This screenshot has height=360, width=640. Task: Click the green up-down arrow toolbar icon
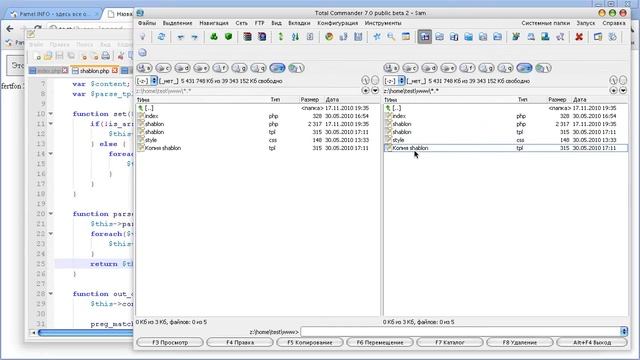281,37
